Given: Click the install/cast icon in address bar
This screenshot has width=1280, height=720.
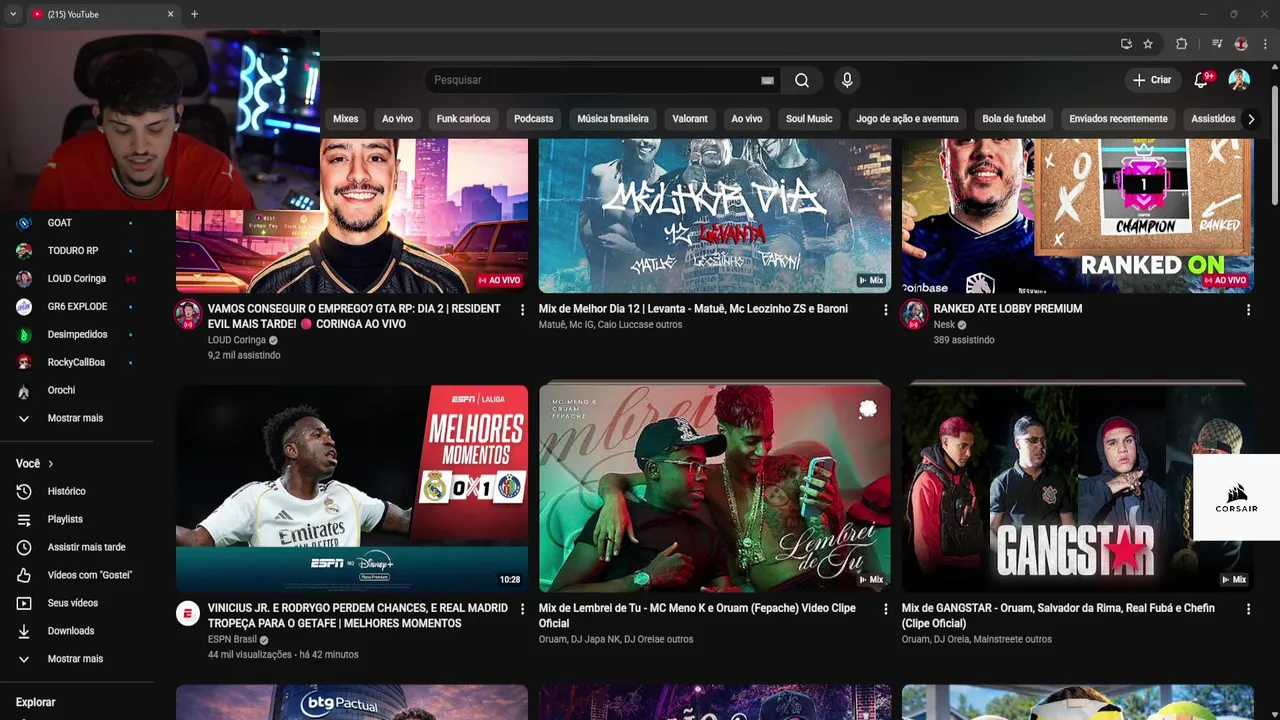Looking at the screenshot, I should click(1126, 44).
